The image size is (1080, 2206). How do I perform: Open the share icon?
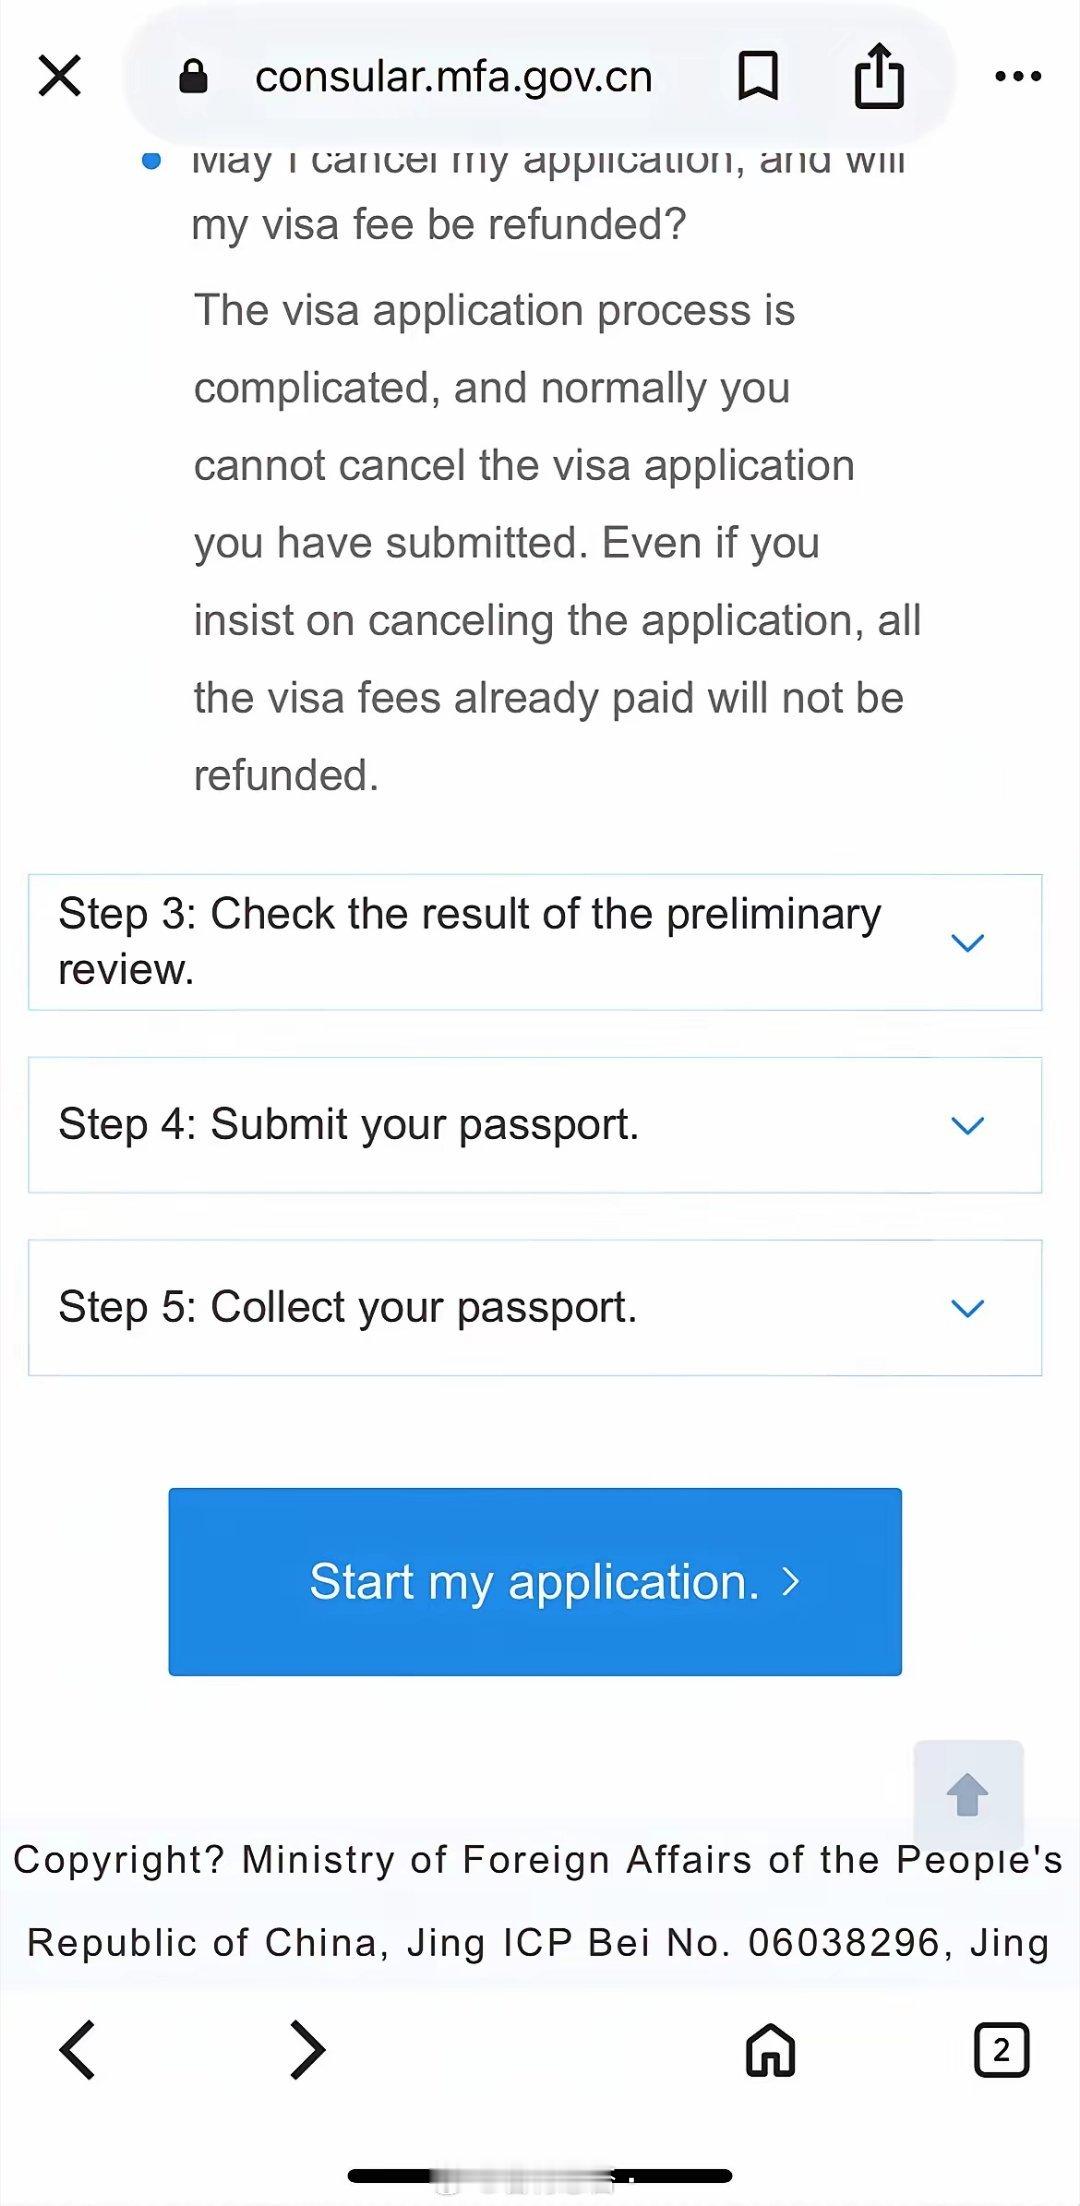pos(879,75)
